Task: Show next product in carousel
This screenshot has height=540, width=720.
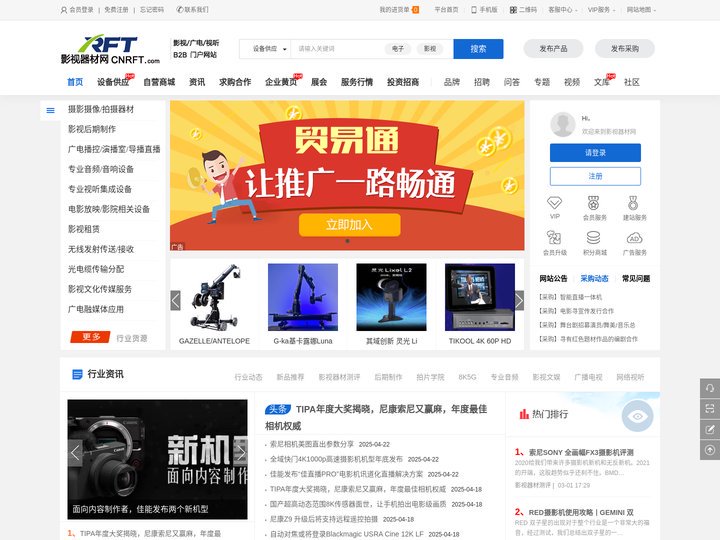Action: tap(519, 301)
